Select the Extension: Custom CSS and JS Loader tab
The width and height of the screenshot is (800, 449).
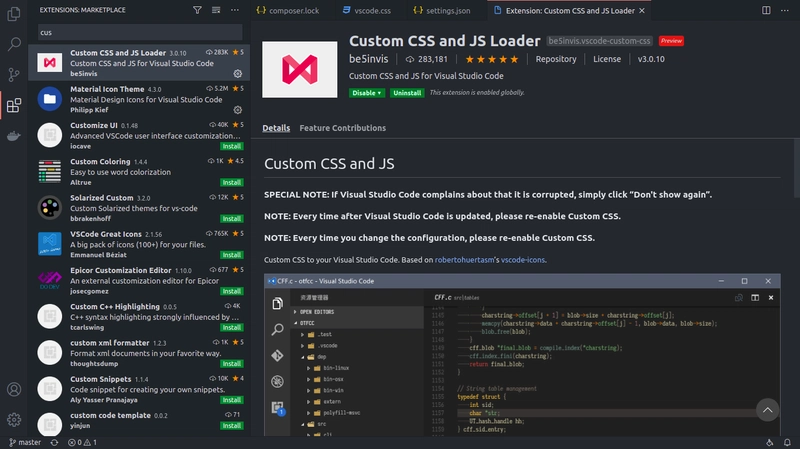coord(570,10)
